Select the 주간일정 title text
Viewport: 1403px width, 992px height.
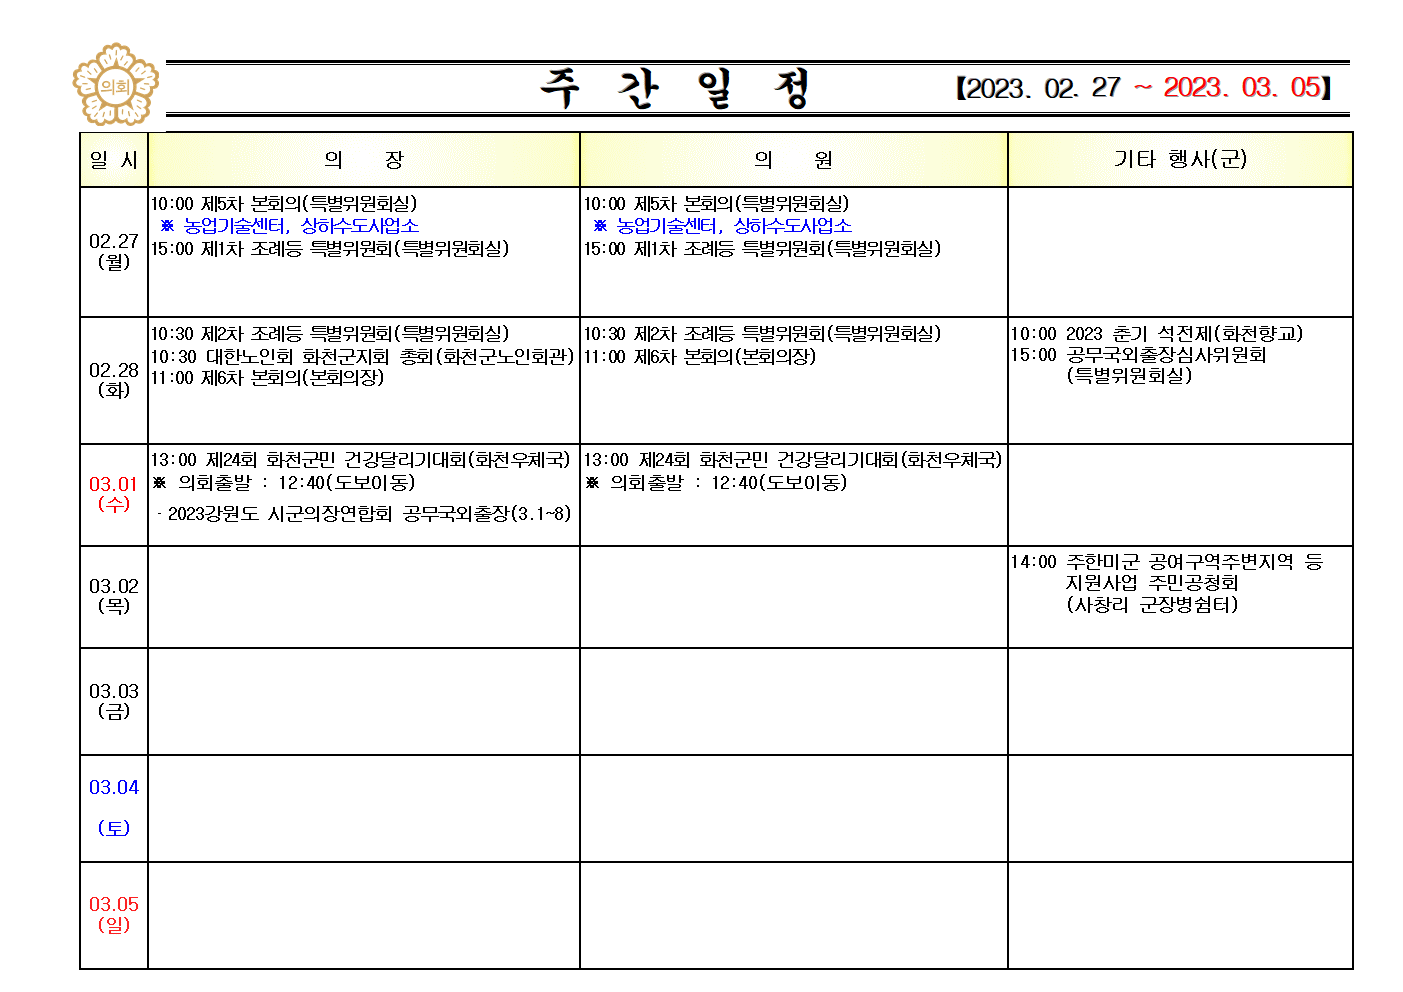pyautogui.click(x=675, y=89)
